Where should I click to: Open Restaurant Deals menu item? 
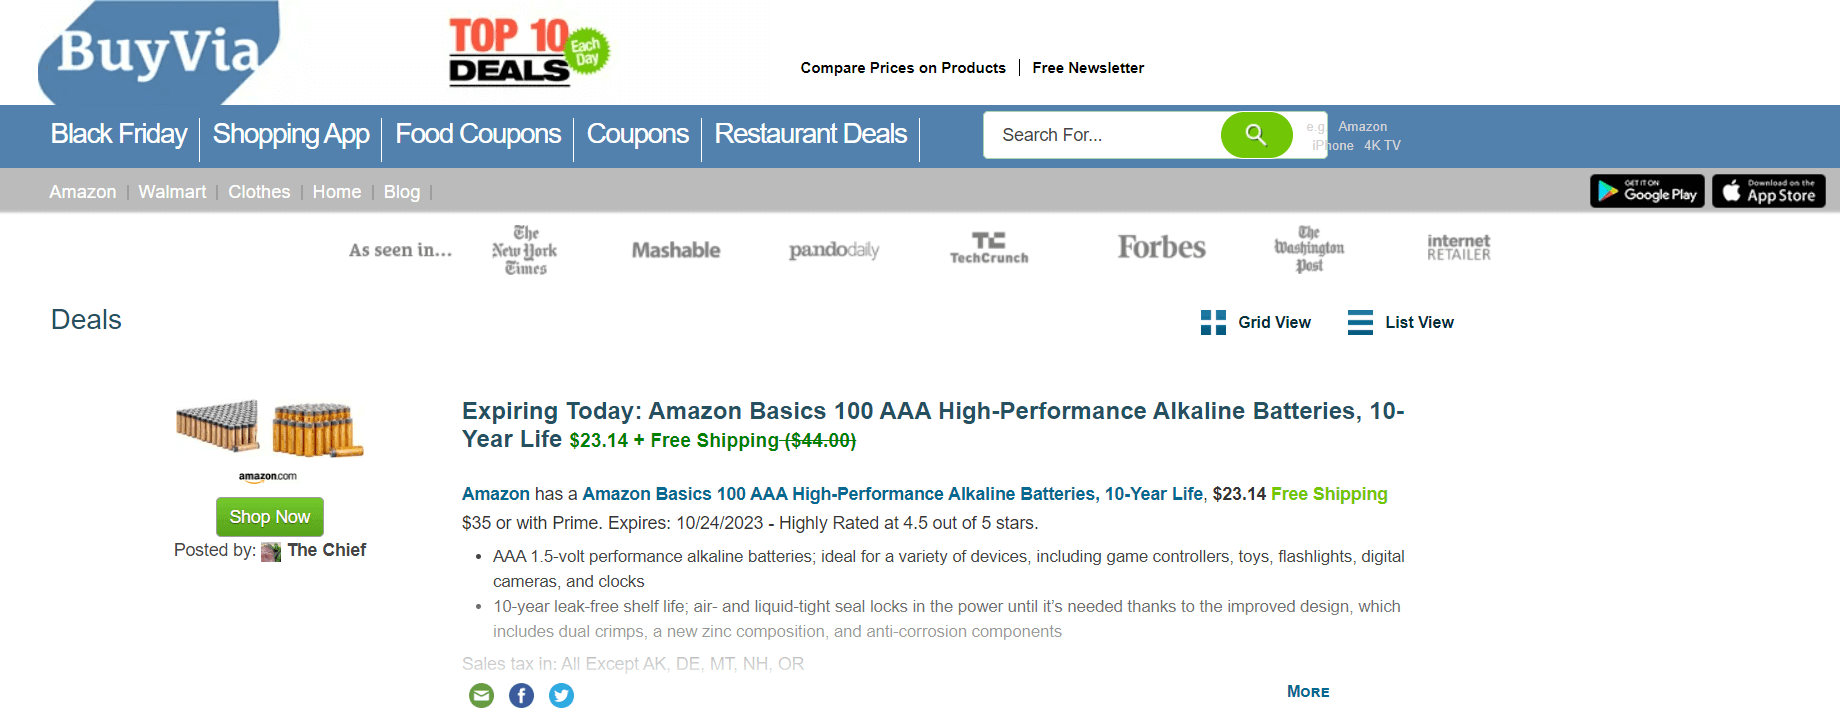pos(810,134)
